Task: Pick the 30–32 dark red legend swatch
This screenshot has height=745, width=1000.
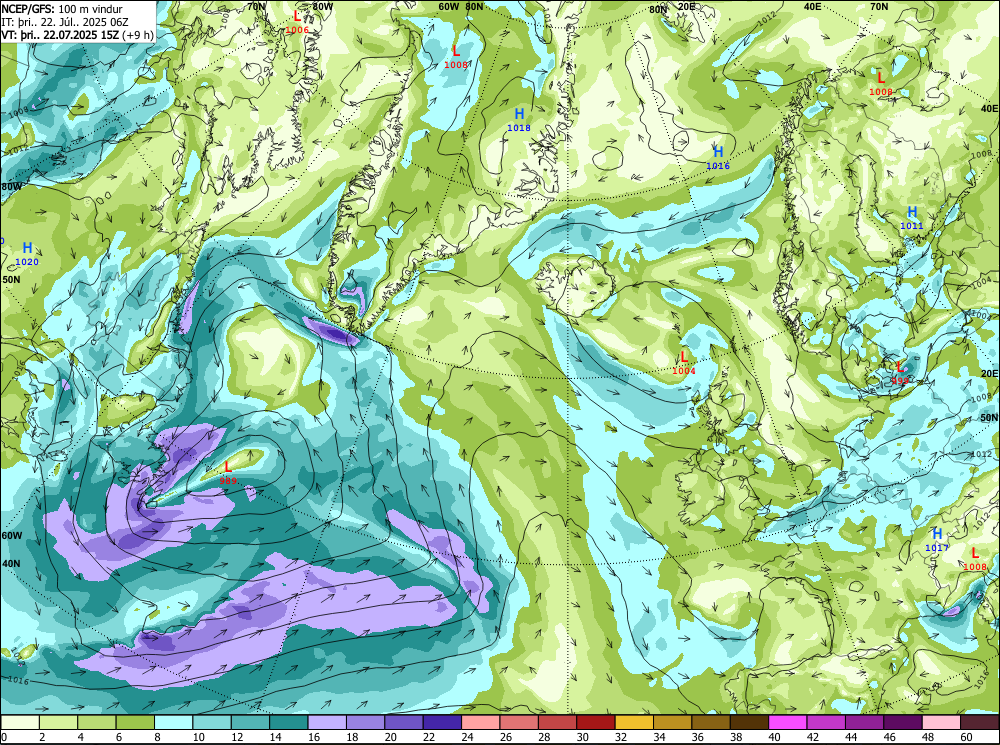Action: tap(596, 722)
